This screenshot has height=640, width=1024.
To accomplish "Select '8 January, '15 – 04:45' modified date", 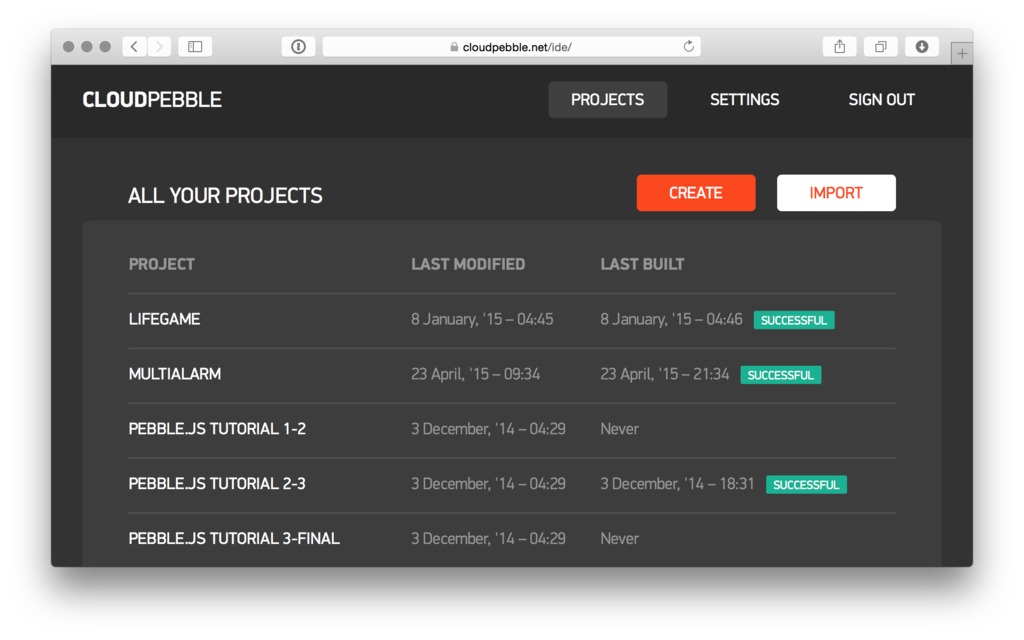I will pyautogui.click(x=482, y=319).
